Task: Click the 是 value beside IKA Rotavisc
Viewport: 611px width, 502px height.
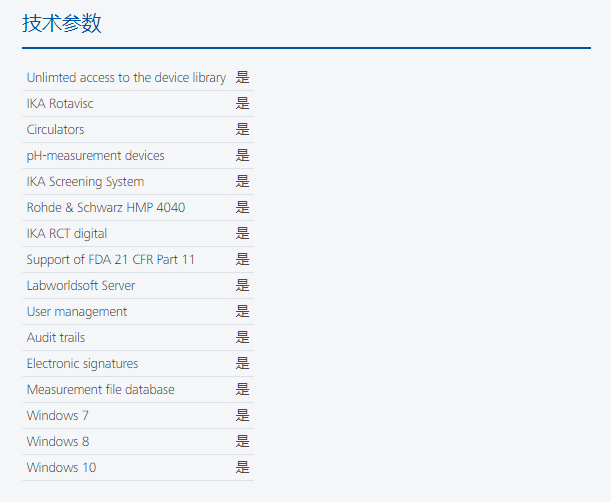Action: [242, 104]
